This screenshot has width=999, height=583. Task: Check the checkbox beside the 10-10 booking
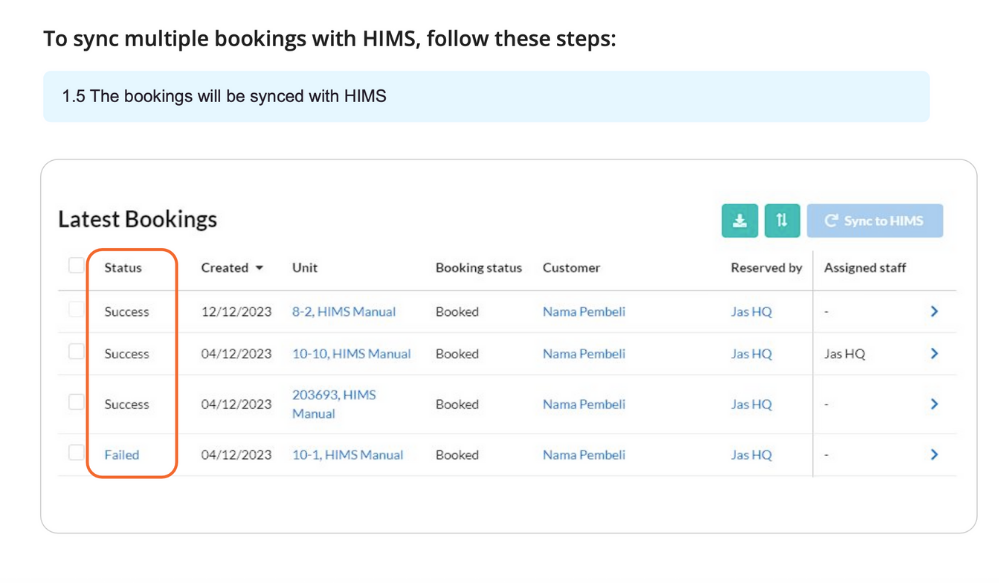75,353
